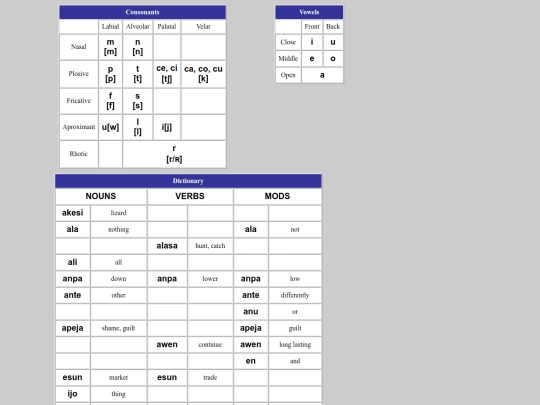Select the noun esun meaning market
This screenshot has height=405, width=540.
[x=73, y=377]
